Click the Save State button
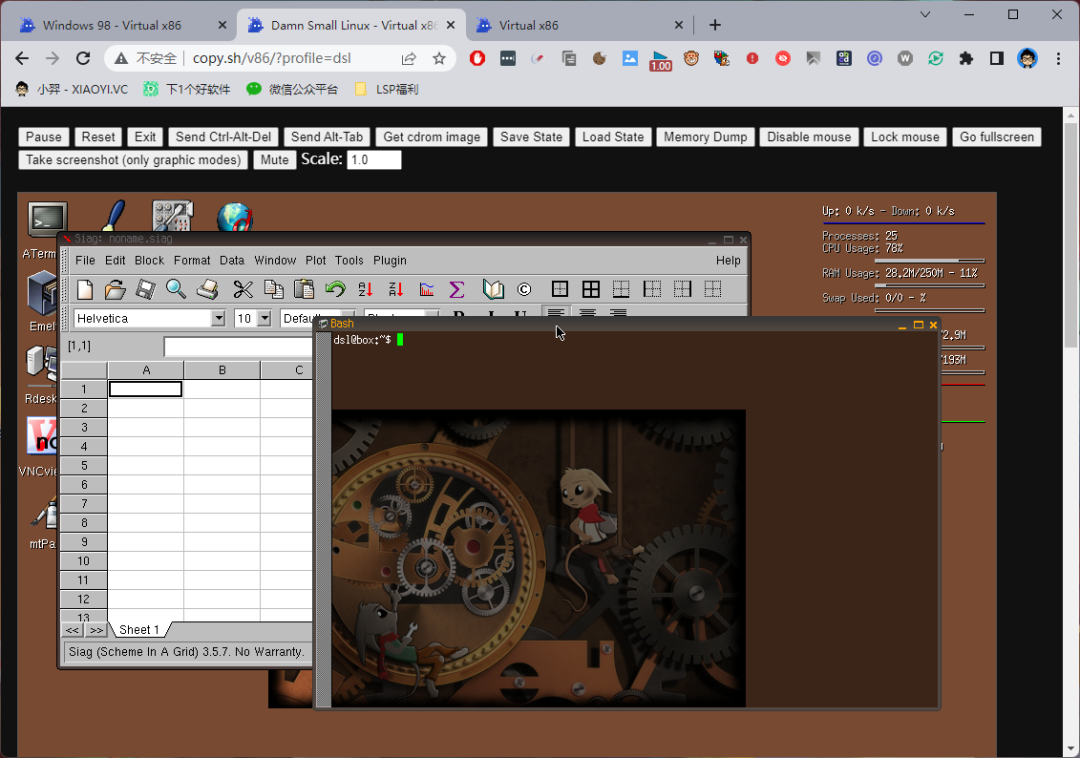The height and width of the screenshot is (758, 1080). click(x=530, y=137)
